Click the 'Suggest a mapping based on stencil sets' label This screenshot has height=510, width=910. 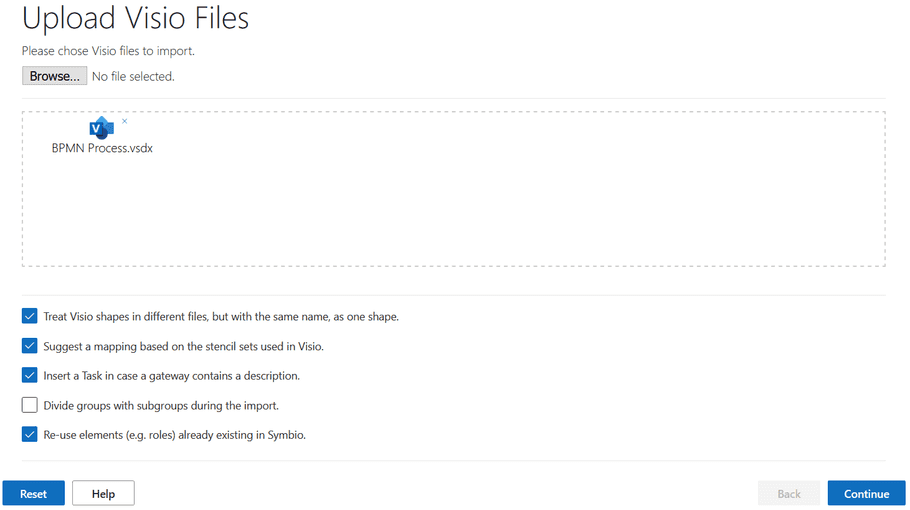pos(183,346)
